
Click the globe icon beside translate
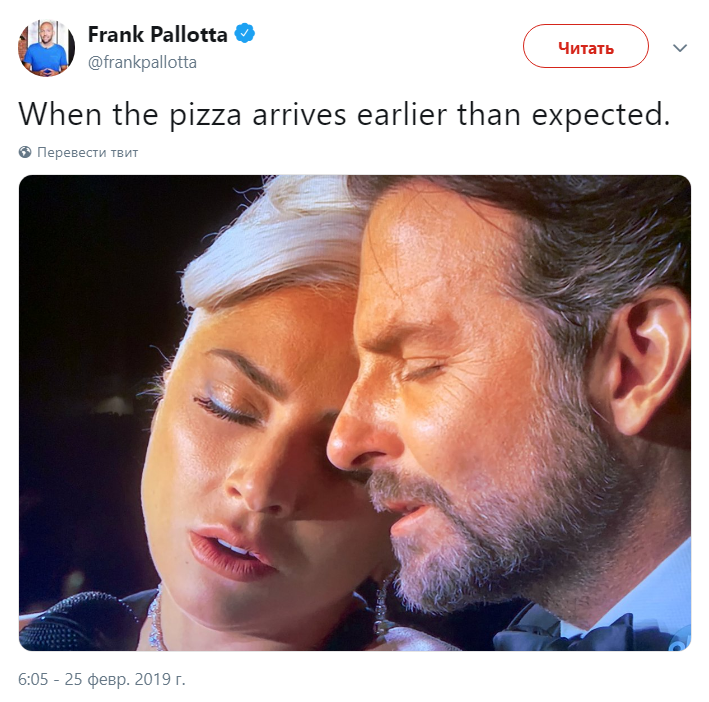click(25, 152)
